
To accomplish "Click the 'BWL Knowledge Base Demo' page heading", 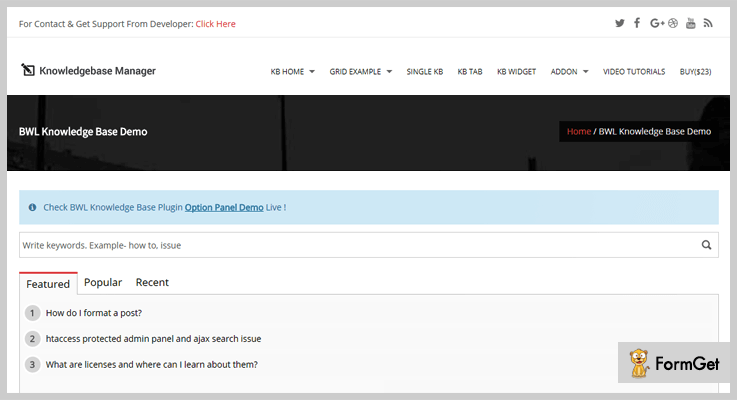I will pyautogui.click(x=83, y=132).
